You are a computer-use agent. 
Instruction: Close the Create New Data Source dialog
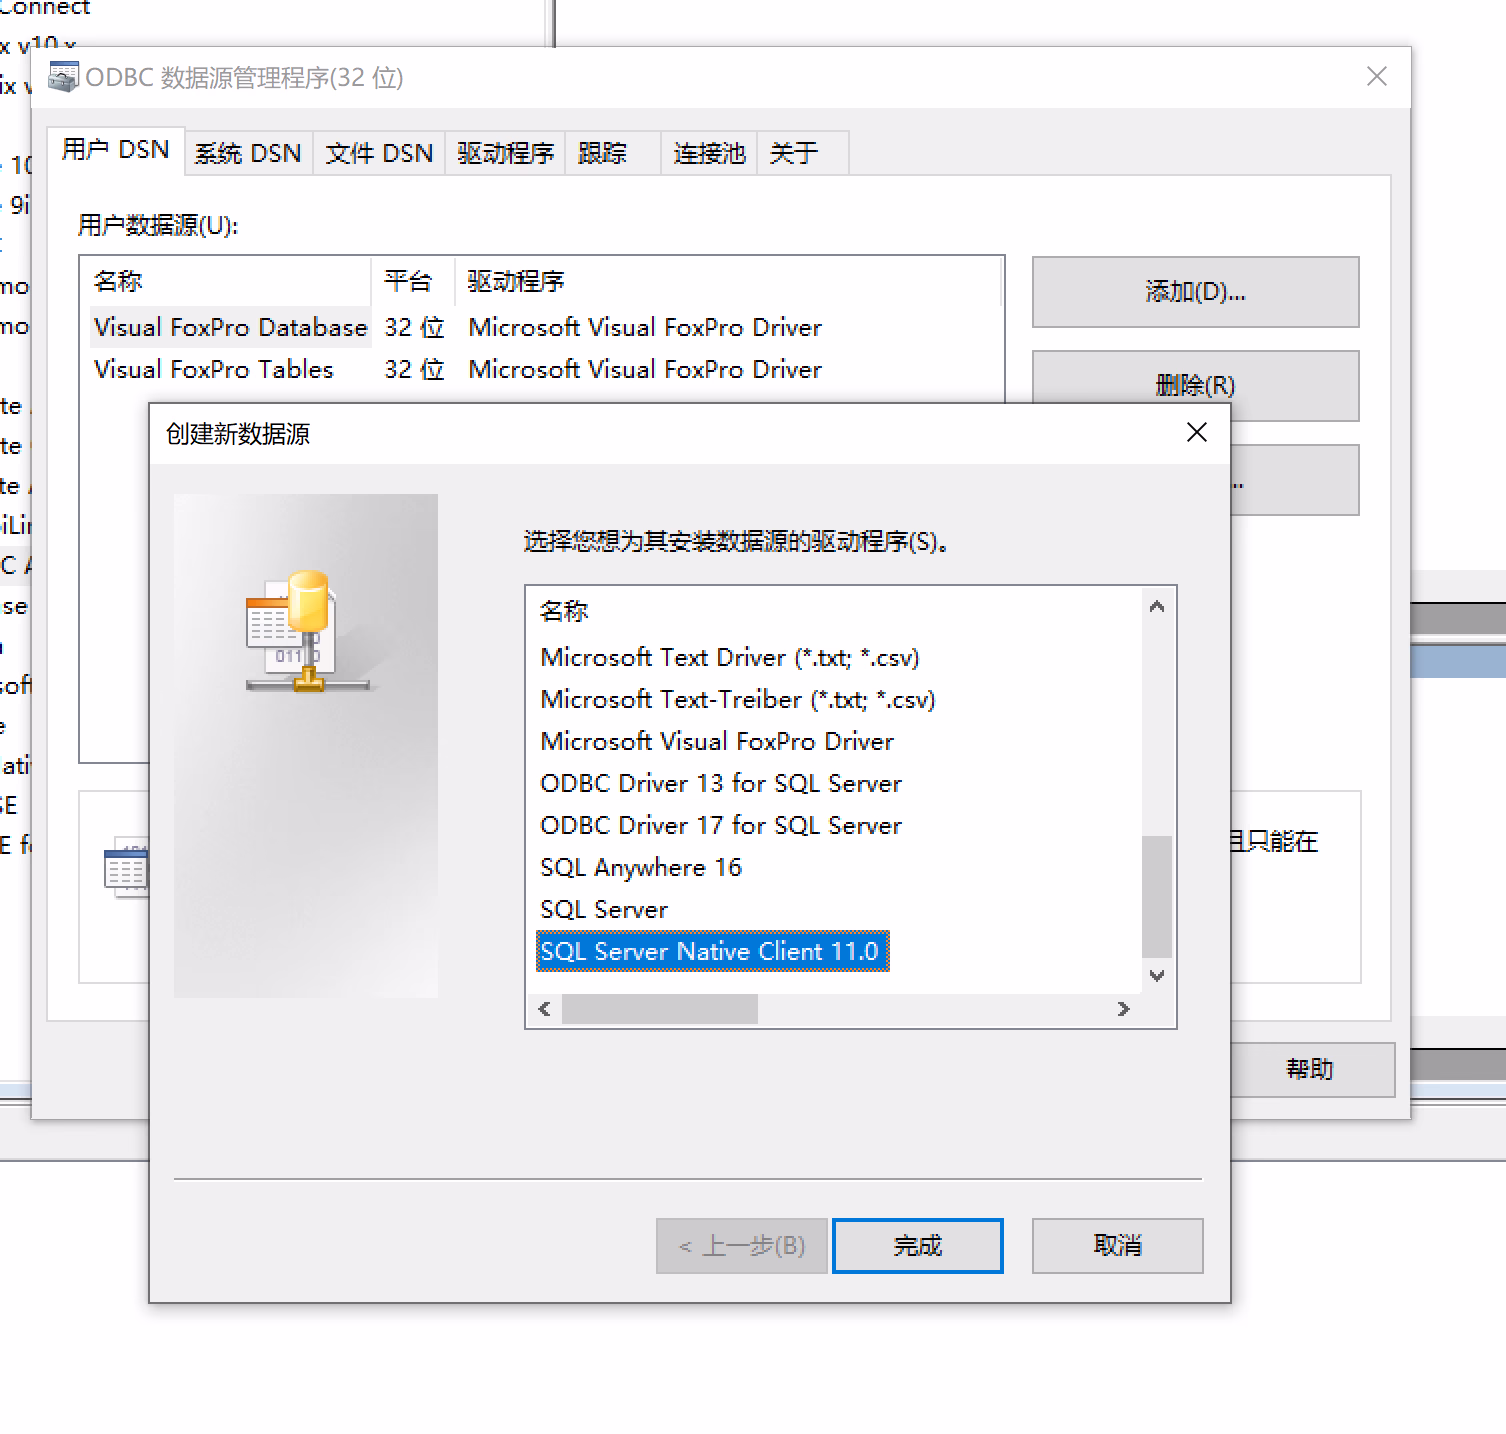1196,432
